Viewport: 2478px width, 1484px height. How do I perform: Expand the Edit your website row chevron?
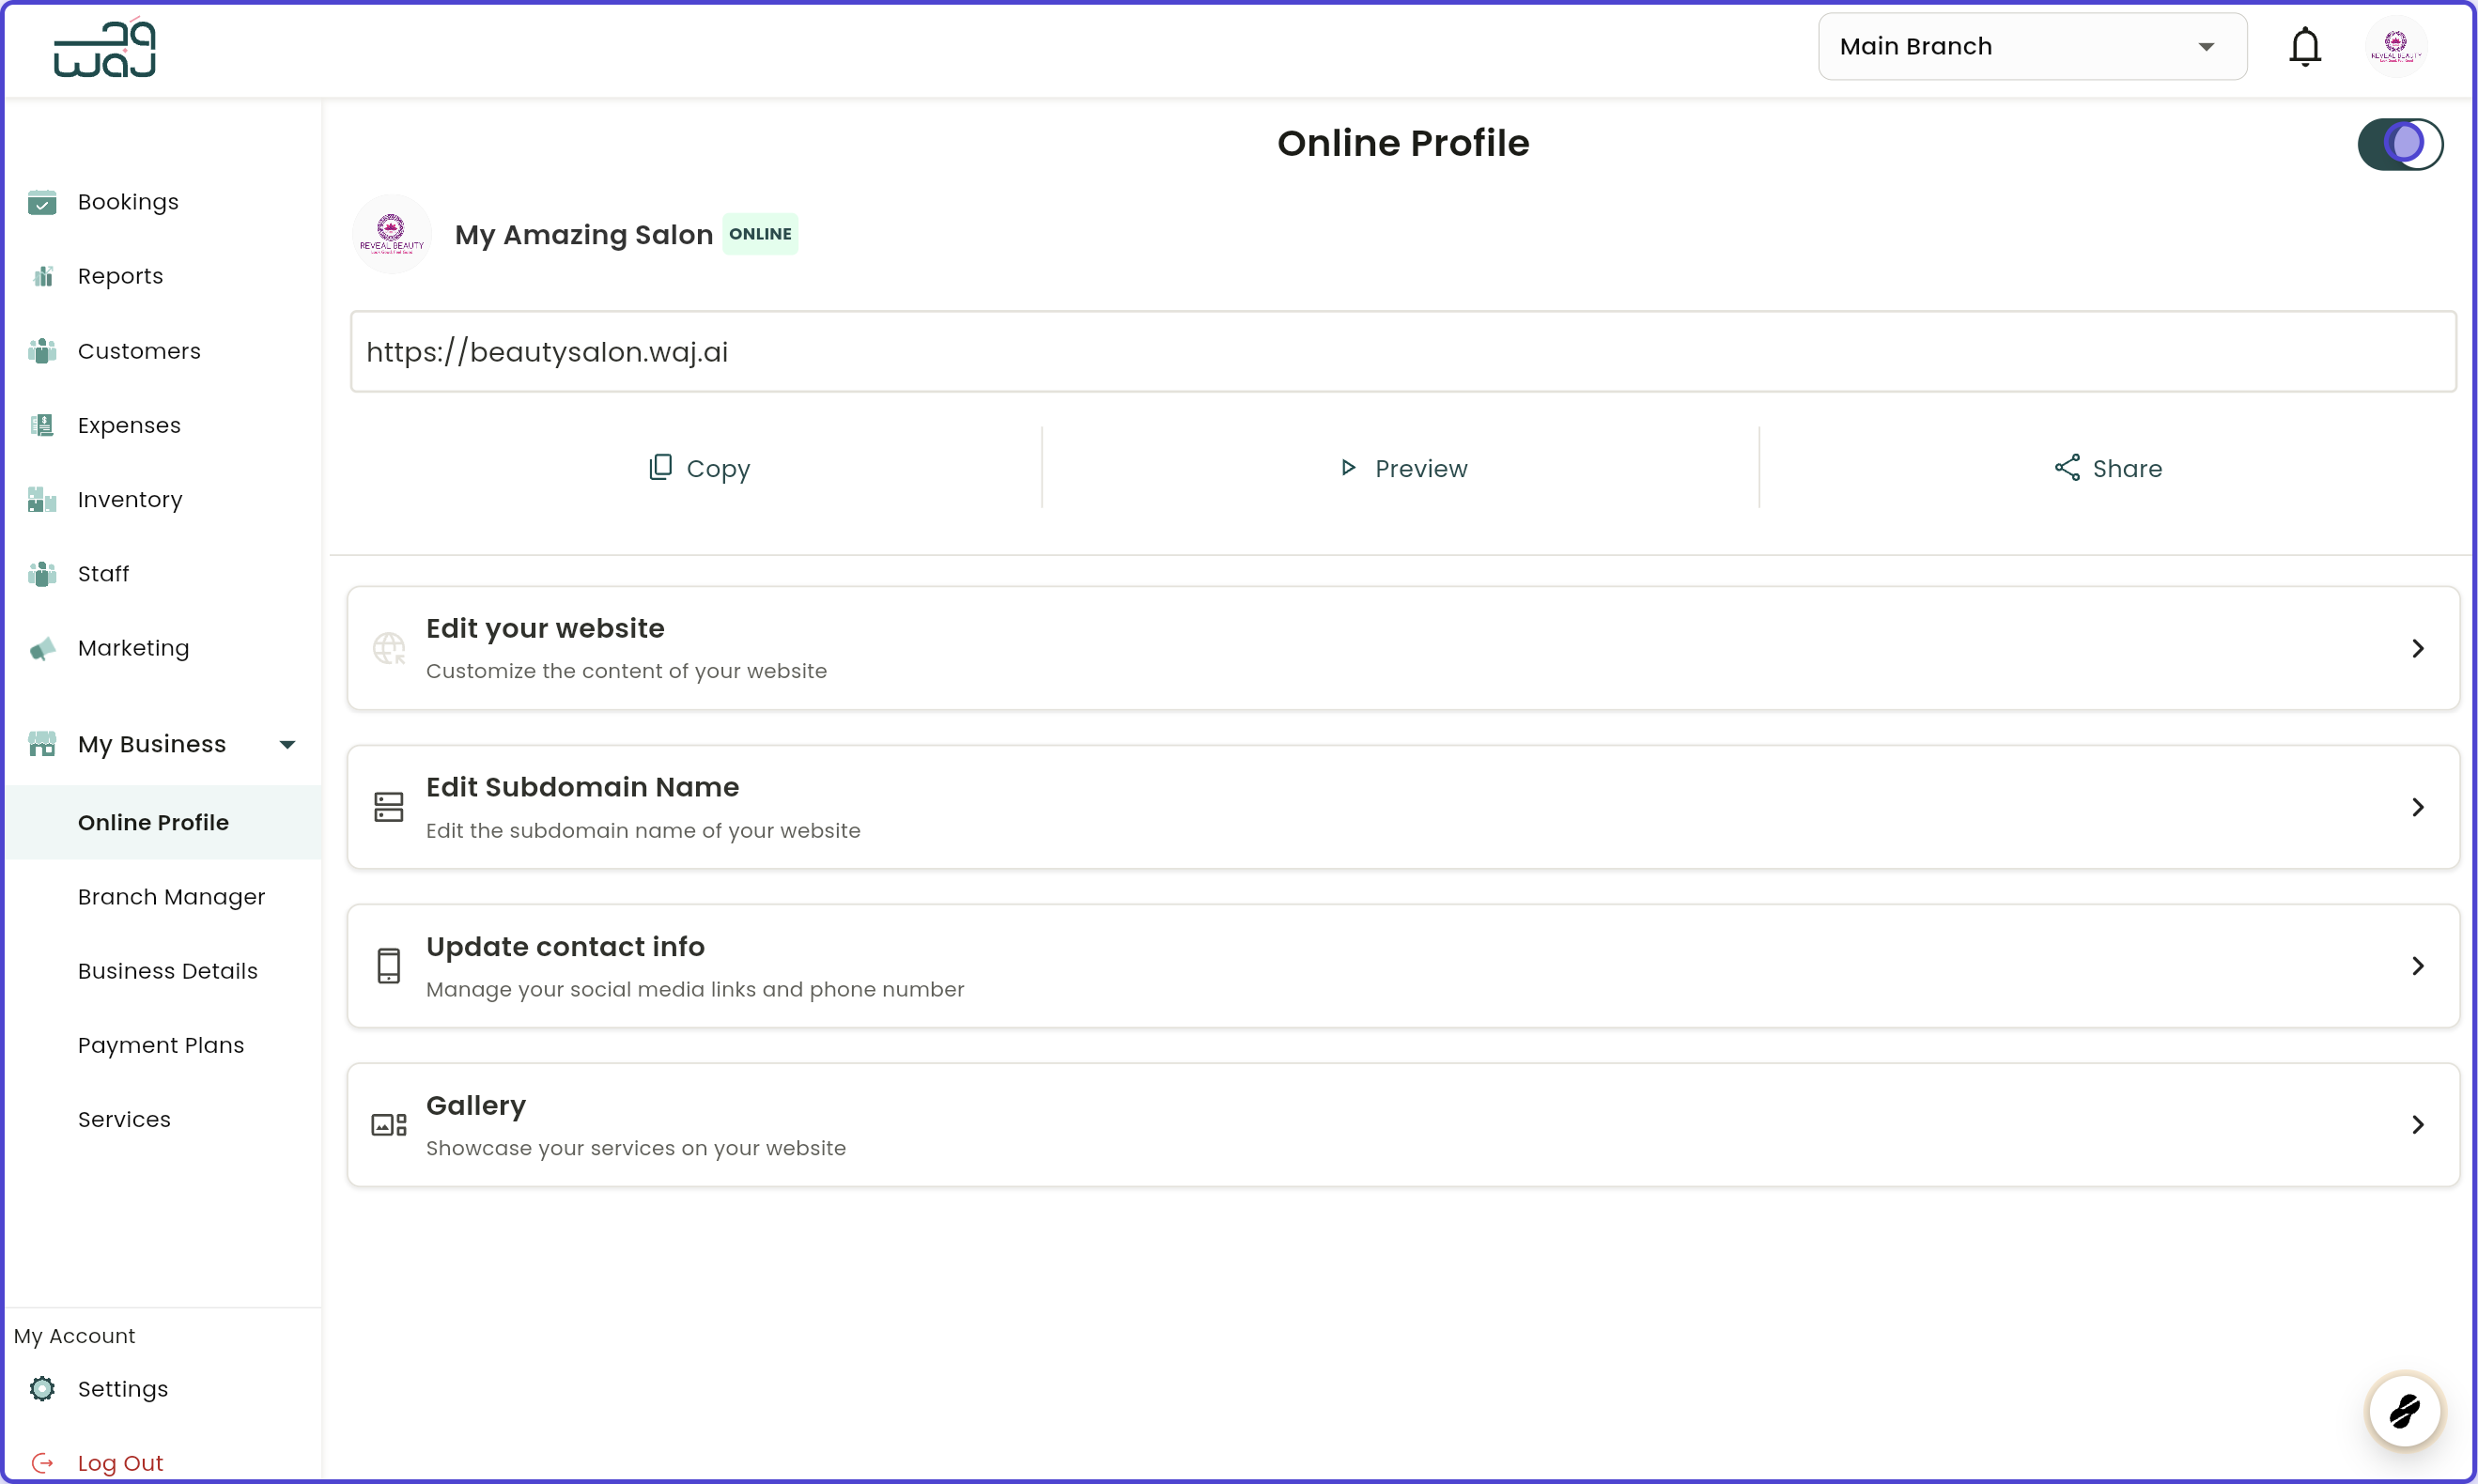point(2418,648)
